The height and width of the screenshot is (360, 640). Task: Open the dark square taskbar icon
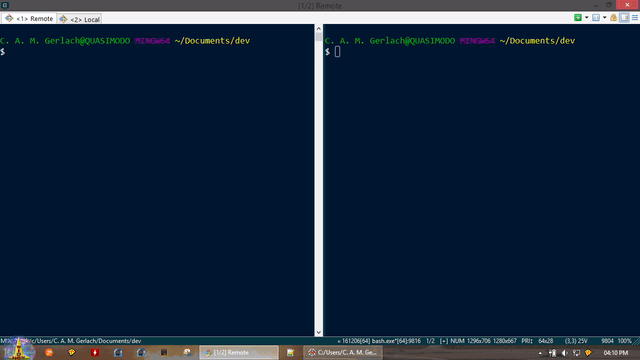coord(164,352)
